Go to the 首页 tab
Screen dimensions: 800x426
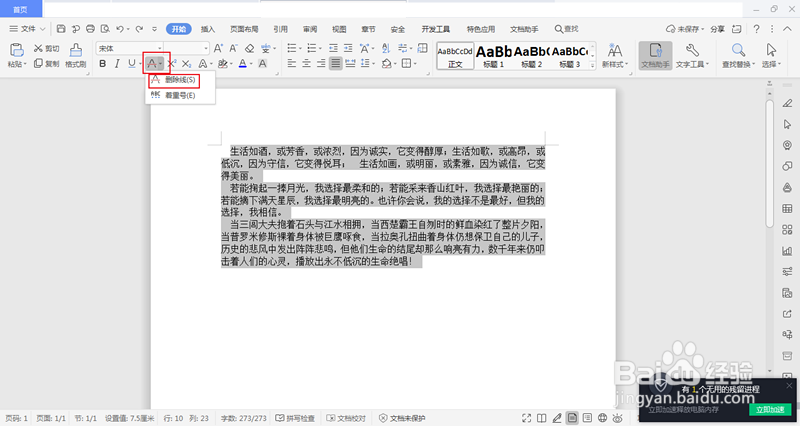20,9
